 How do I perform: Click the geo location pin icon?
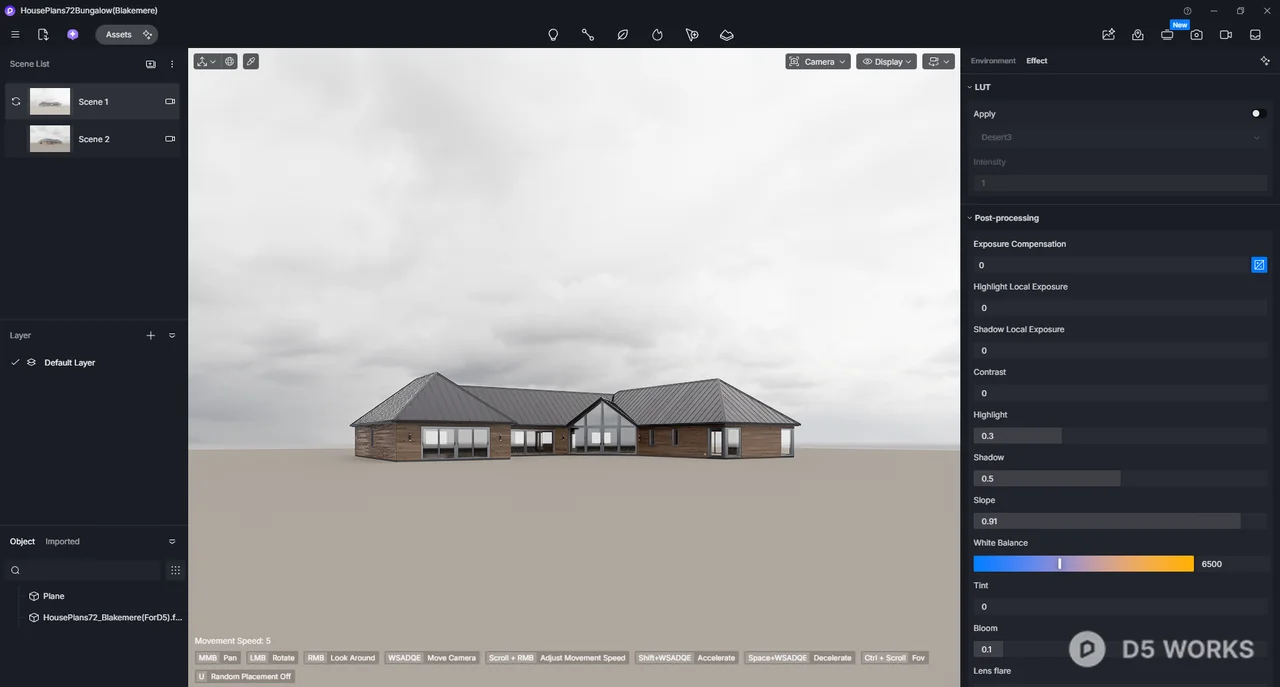[1138, 34]
